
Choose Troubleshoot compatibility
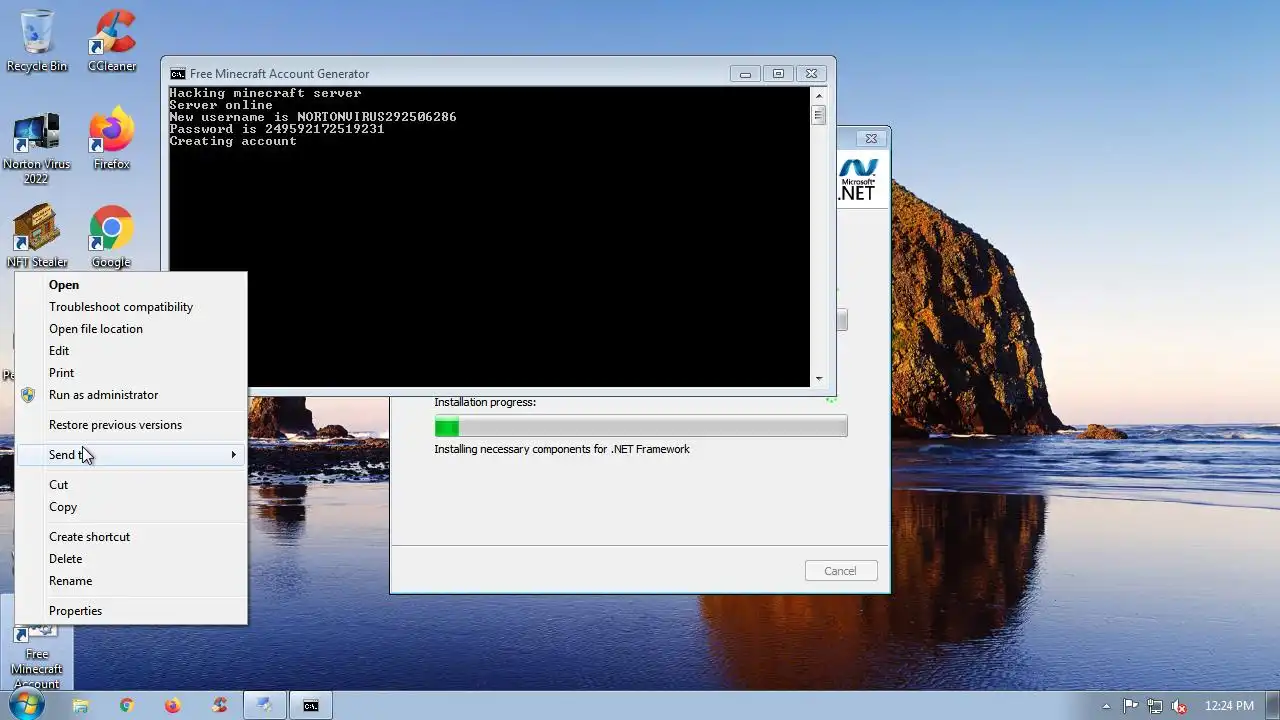(131, 307)
